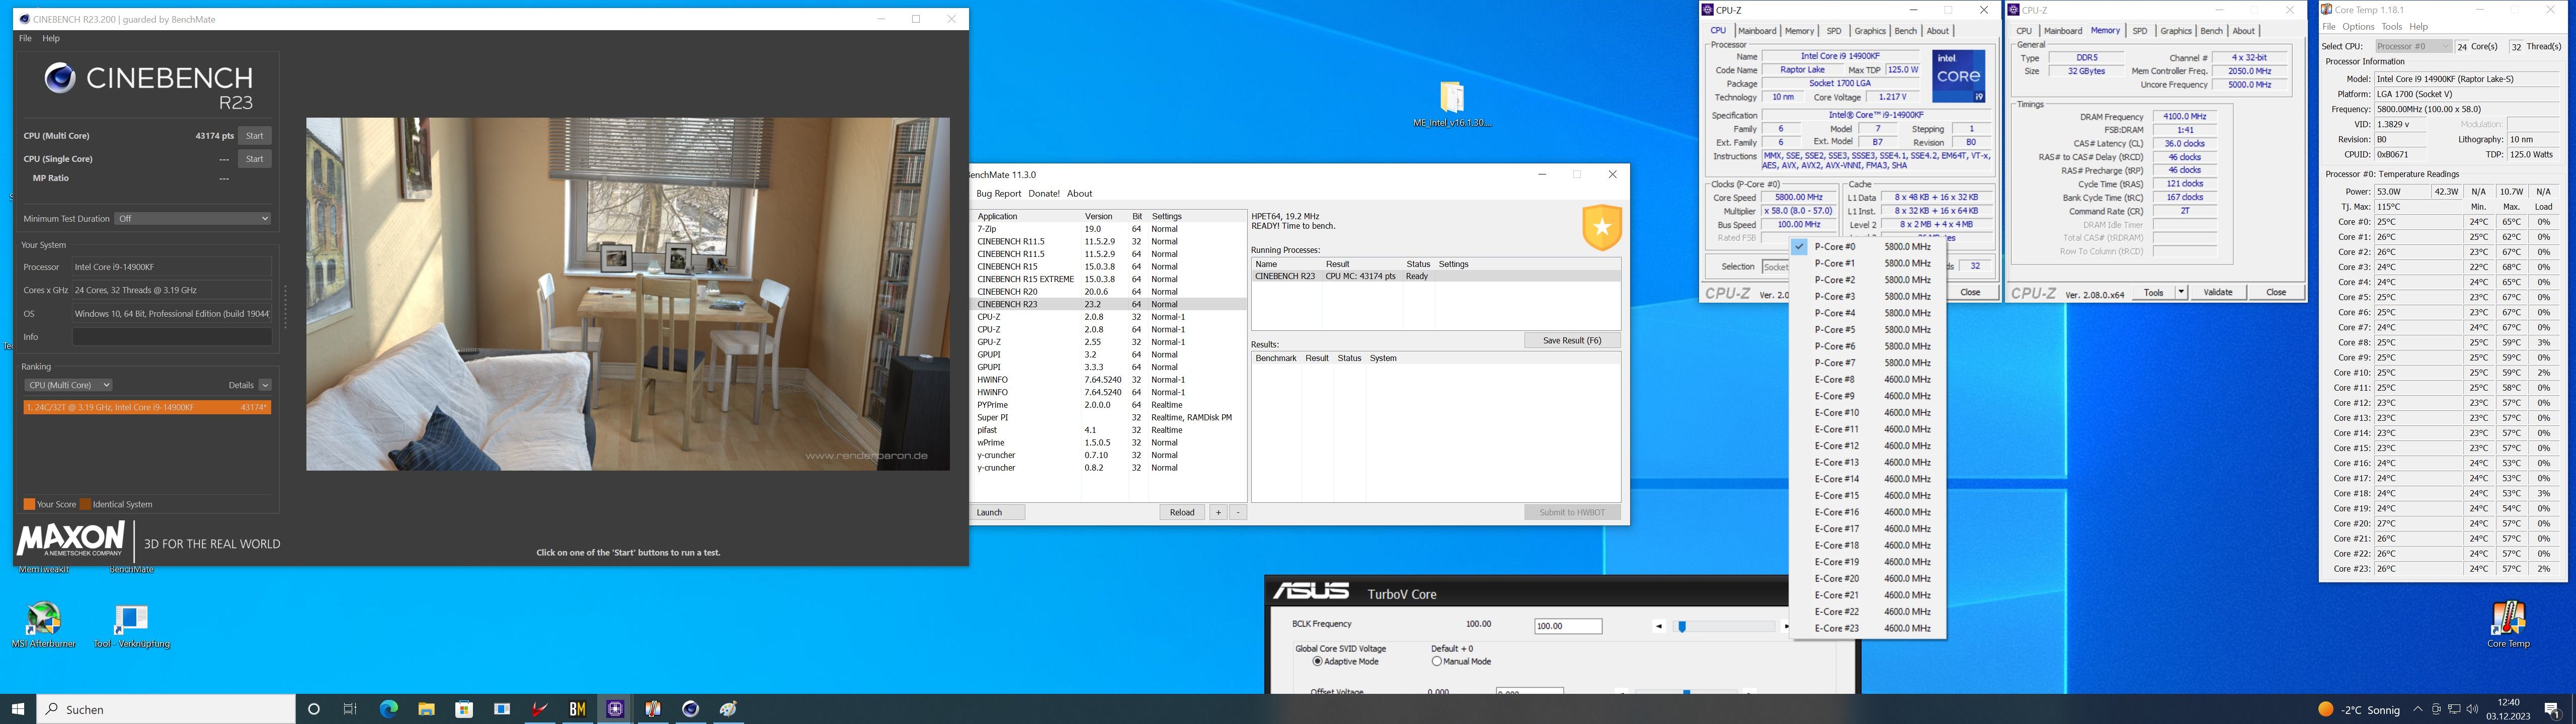Switch to Cinebench sphere taskbar icon
The height and width of the screenshot is (724, 2576).
(690, 709)
